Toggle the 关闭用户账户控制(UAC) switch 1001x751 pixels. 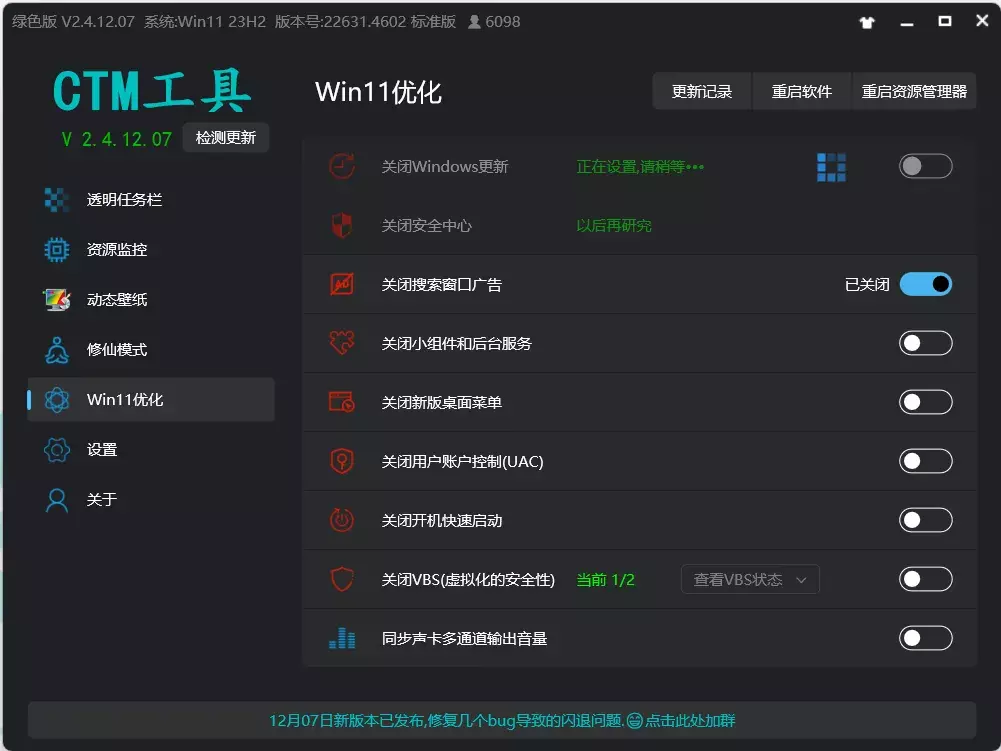pyautogui.click(x=926, y=461)
